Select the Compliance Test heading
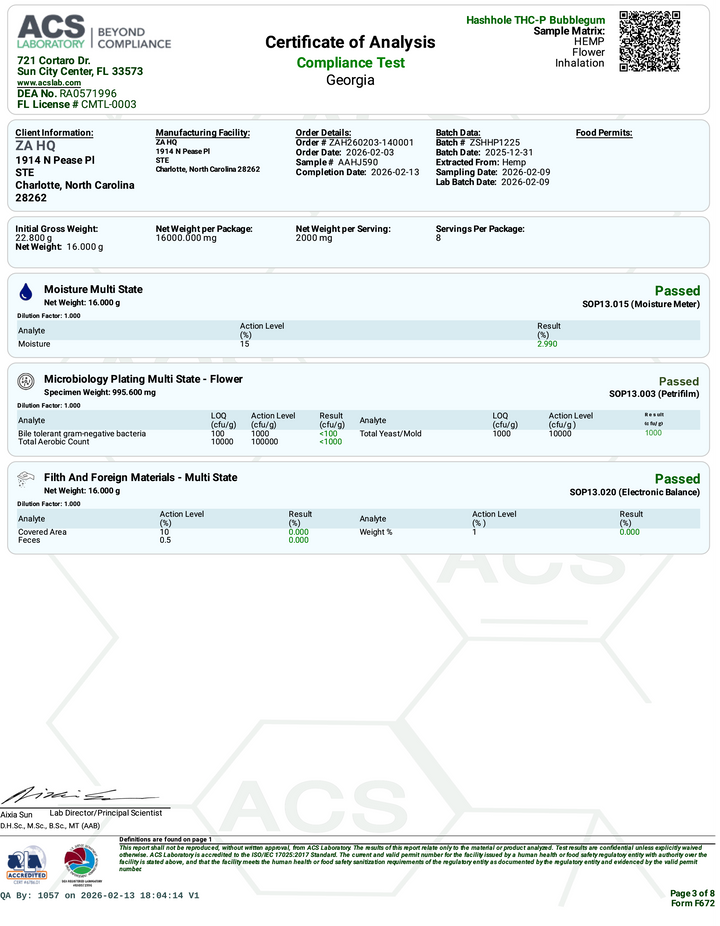 click(x=351, y=63)
